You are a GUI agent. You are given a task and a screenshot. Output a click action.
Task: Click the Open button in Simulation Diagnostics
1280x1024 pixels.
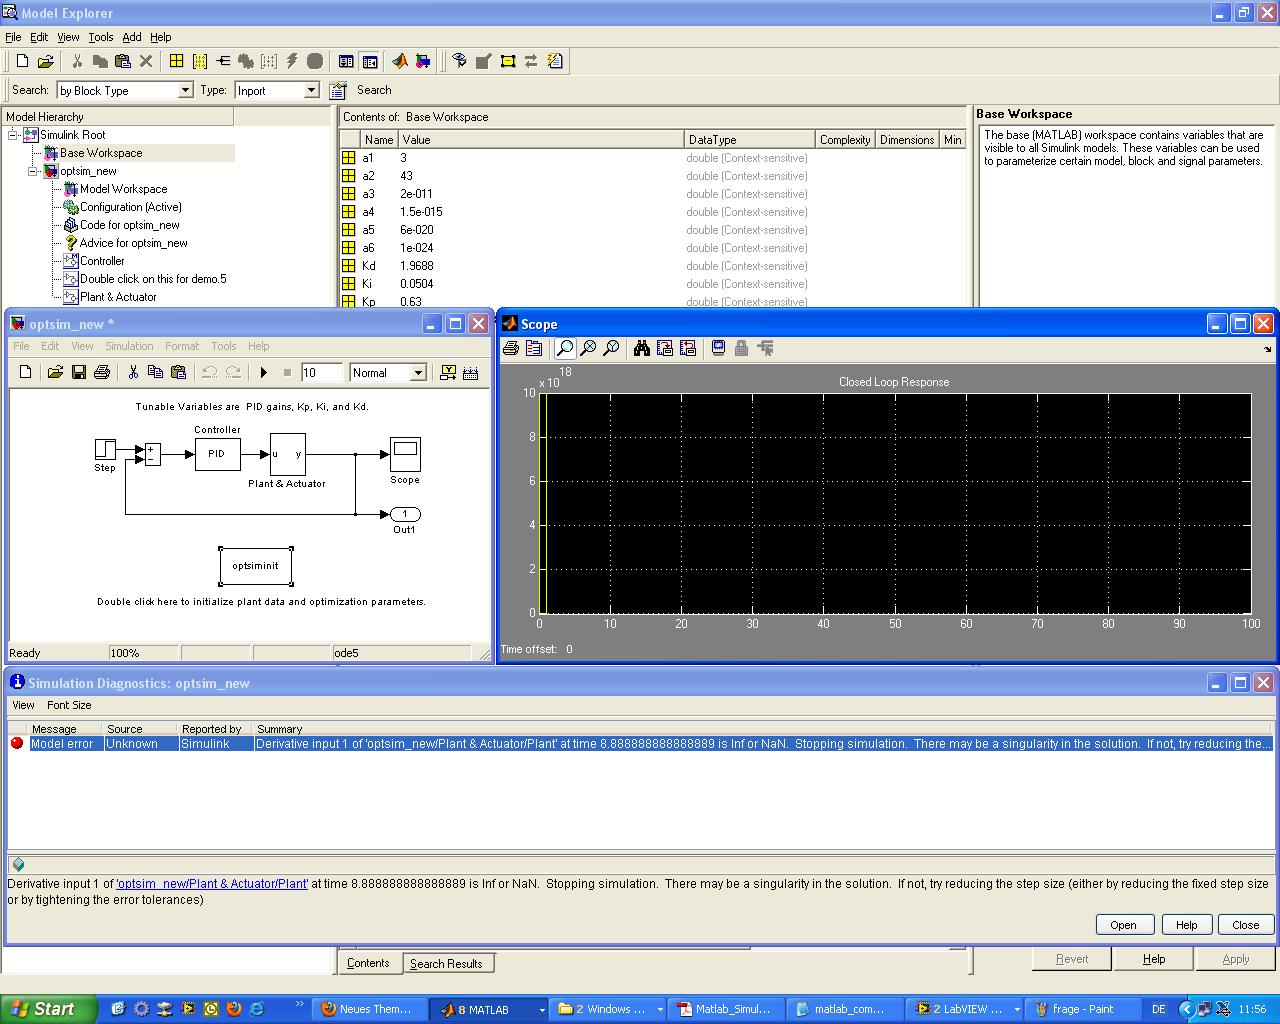[x=1124, y=924]
